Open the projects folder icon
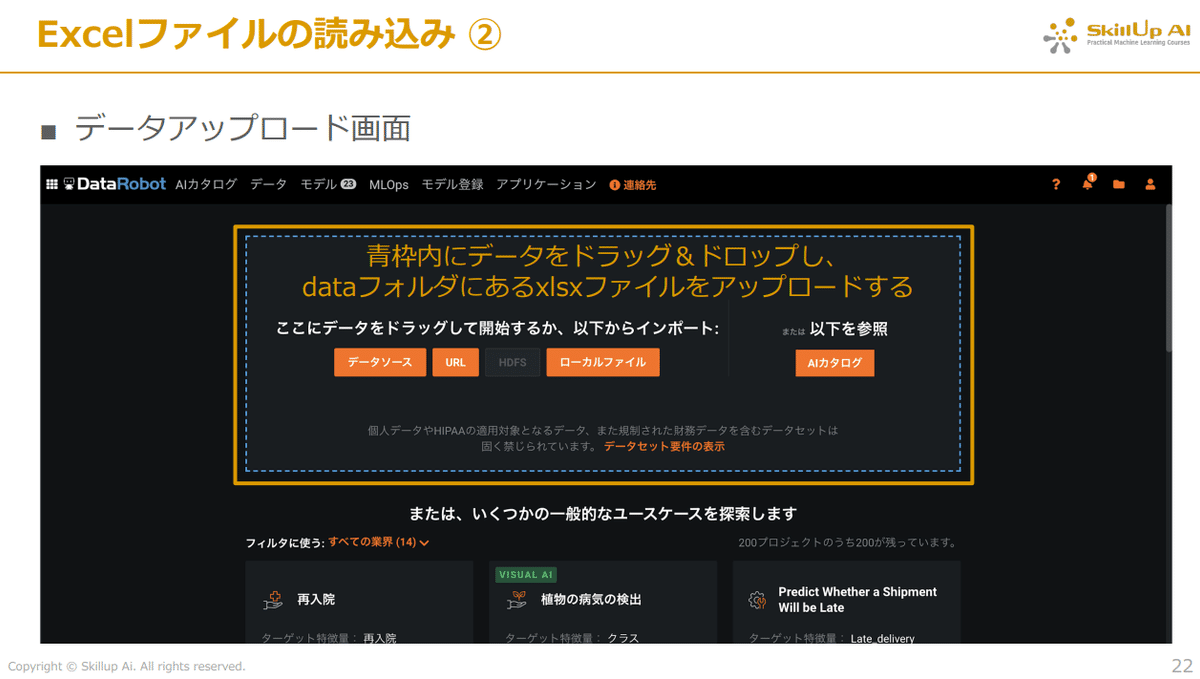Image resolution: width=1200 pixels, height=679 pixels. tap(1118, 185)
